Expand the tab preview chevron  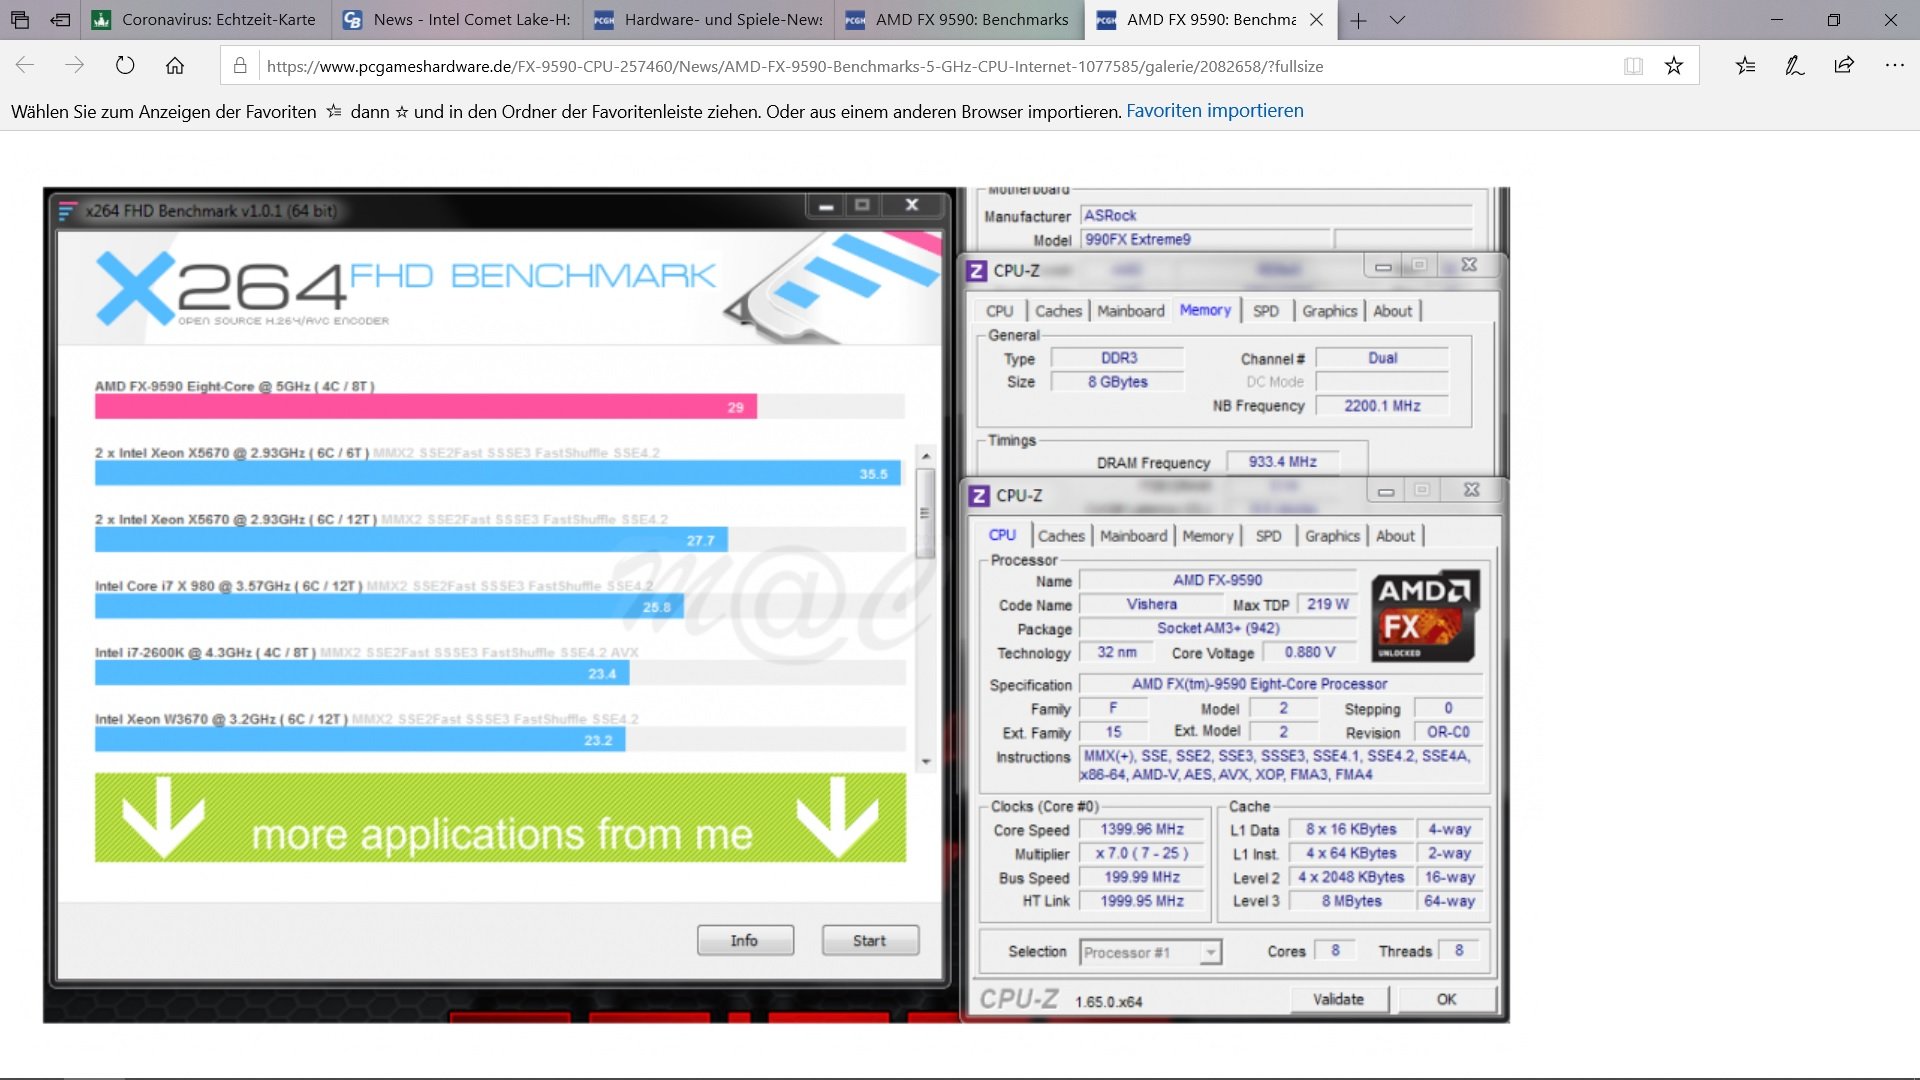(x=1397, y=20)
